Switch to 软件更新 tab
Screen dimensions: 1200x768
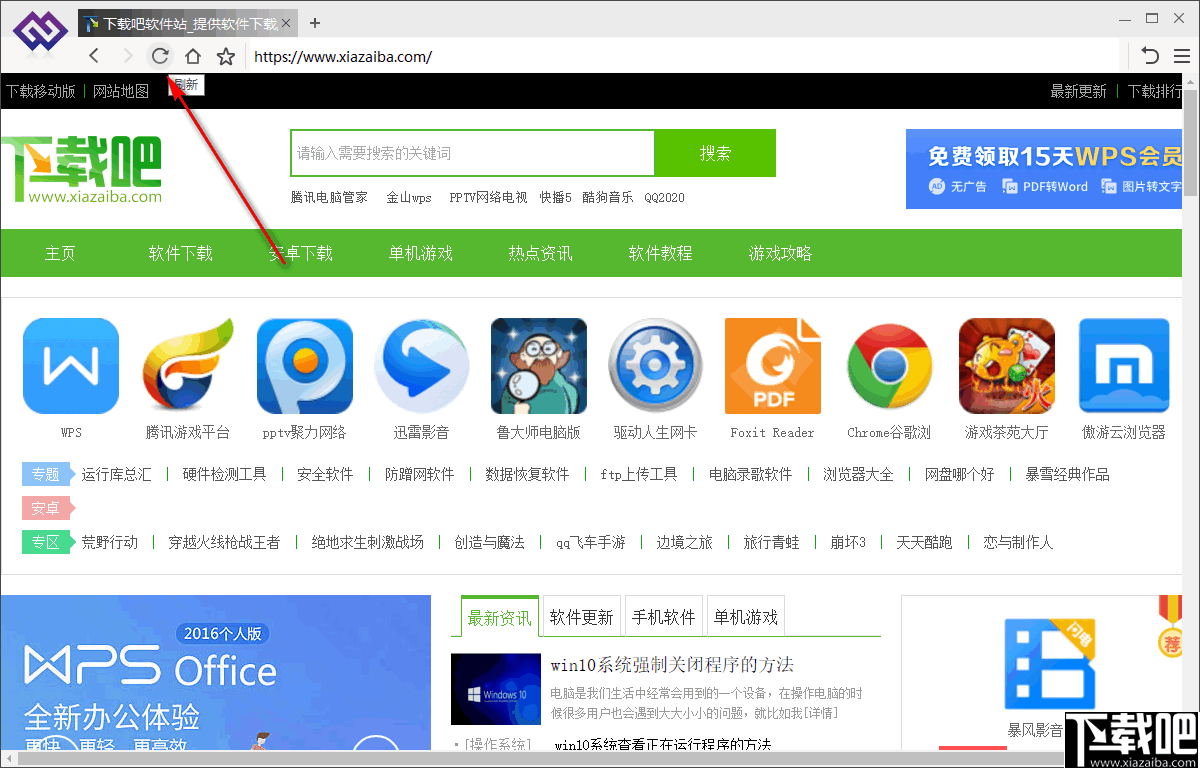pos(581,617)
